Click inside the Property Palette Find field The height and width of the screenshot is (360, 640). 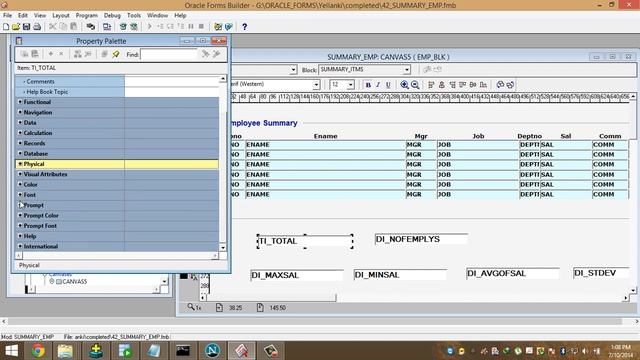tap(169, 54)
